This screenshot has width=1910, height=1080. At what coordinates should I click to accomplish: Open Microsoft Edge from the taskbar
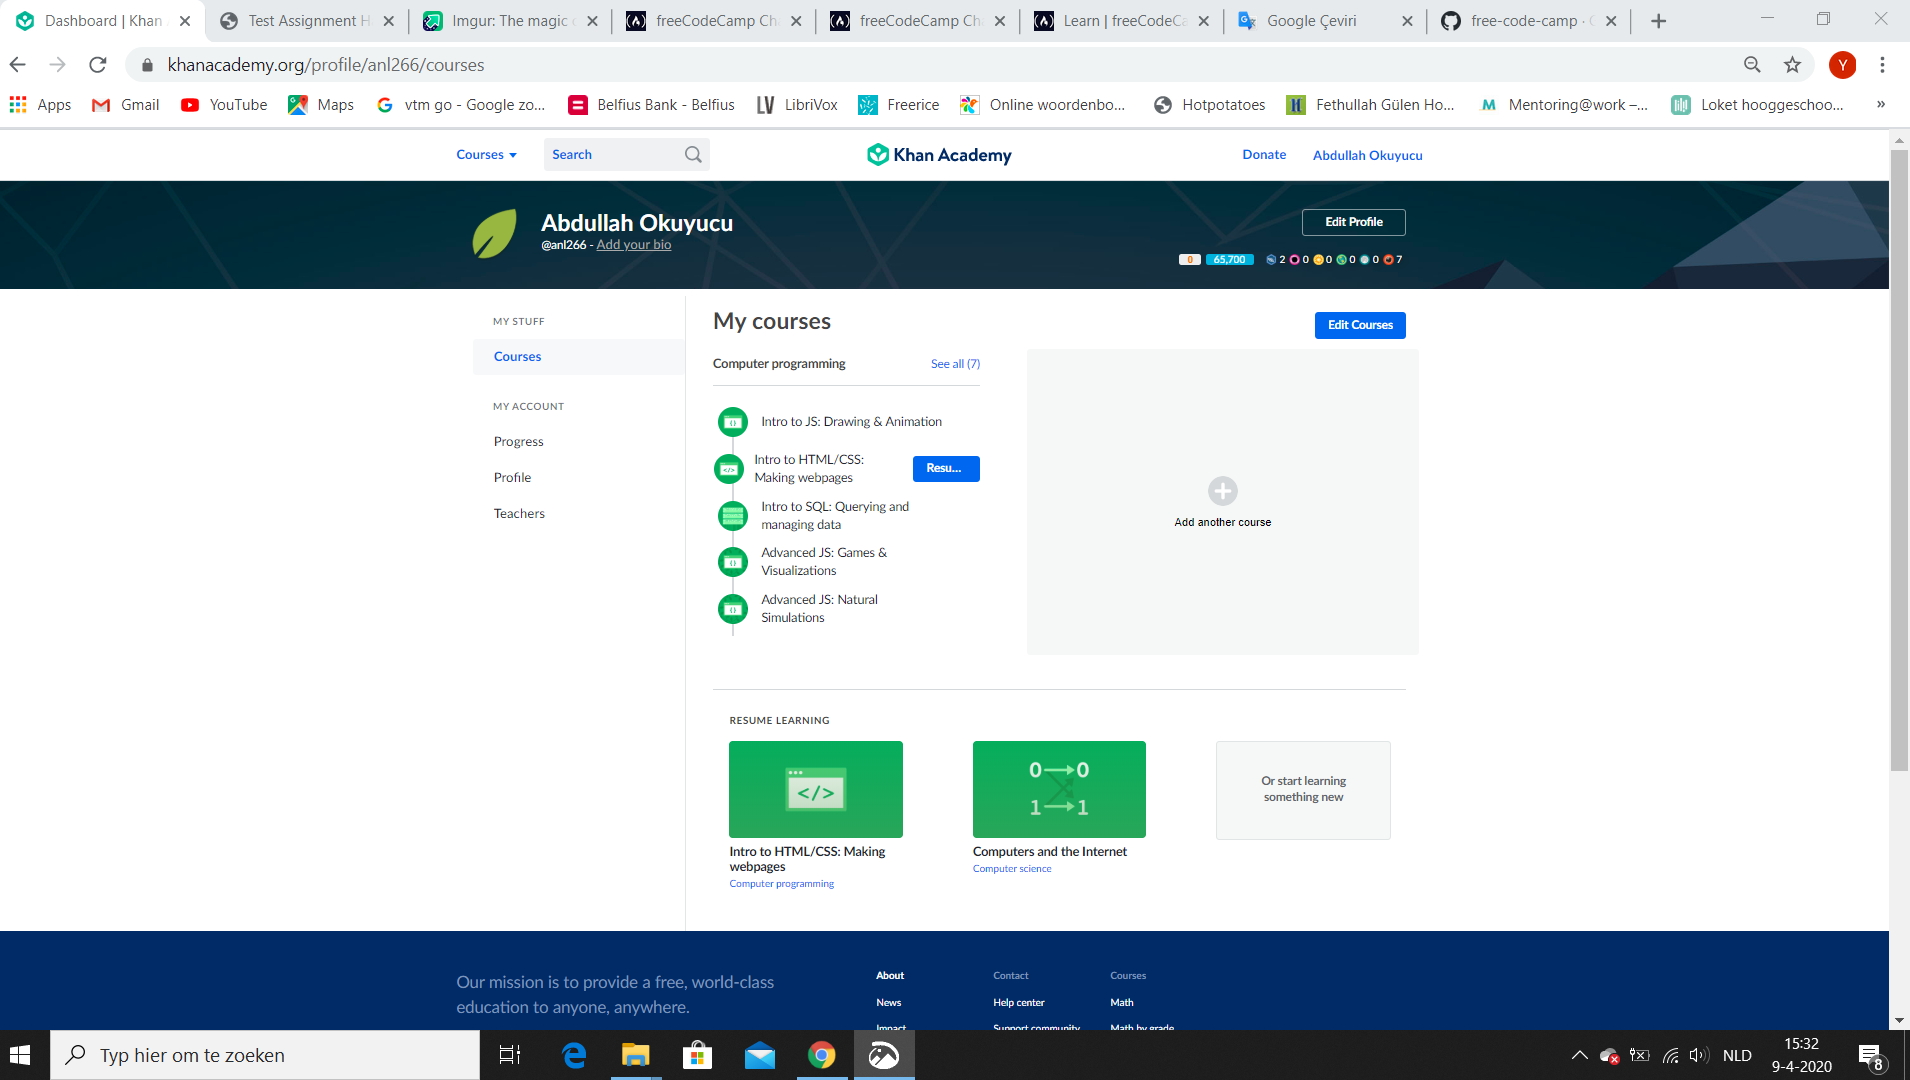[x=574, y=1055]
